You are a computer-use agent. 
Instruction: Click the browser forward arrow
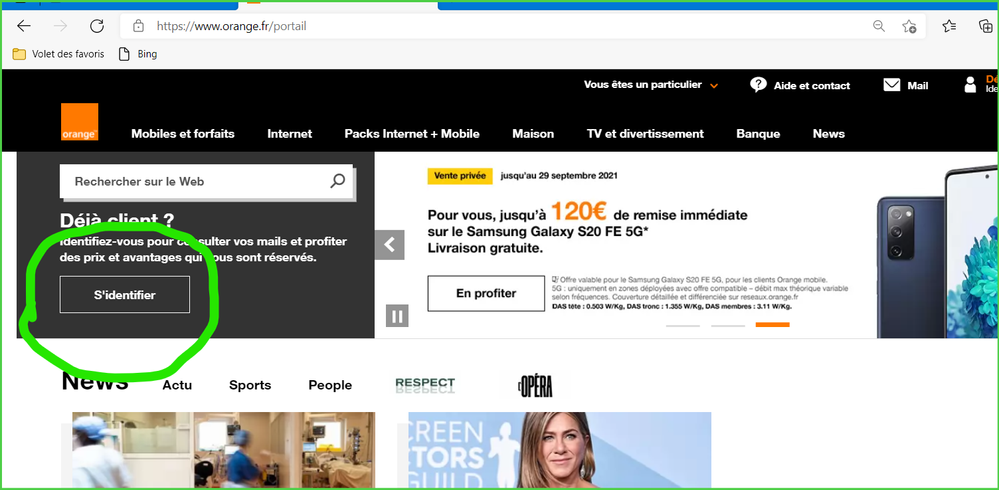pyautogui.click(x=61, y=26)
